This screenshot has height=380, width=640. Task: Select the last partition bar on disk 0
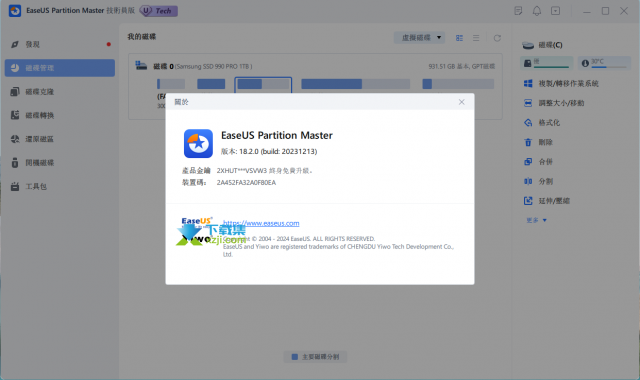click(458, 84)
